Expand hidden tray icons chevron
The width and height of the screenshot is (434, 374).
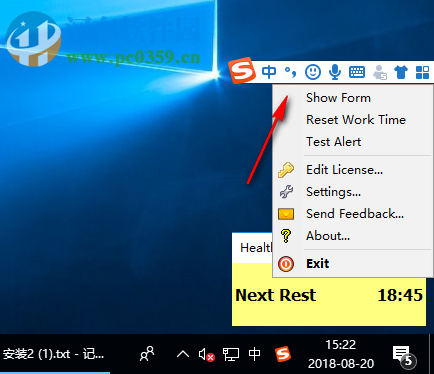pyautogui.click(x=183, y=354)
